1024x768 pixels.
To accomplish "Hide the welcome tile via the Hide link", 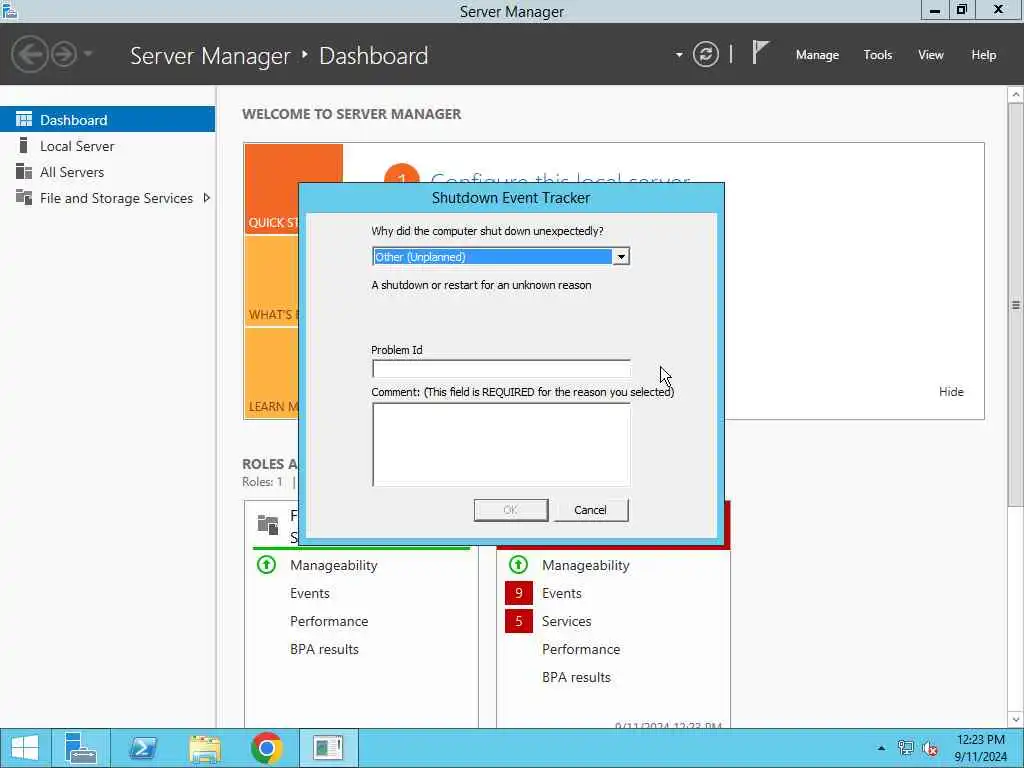I will (x=951, y=392).
